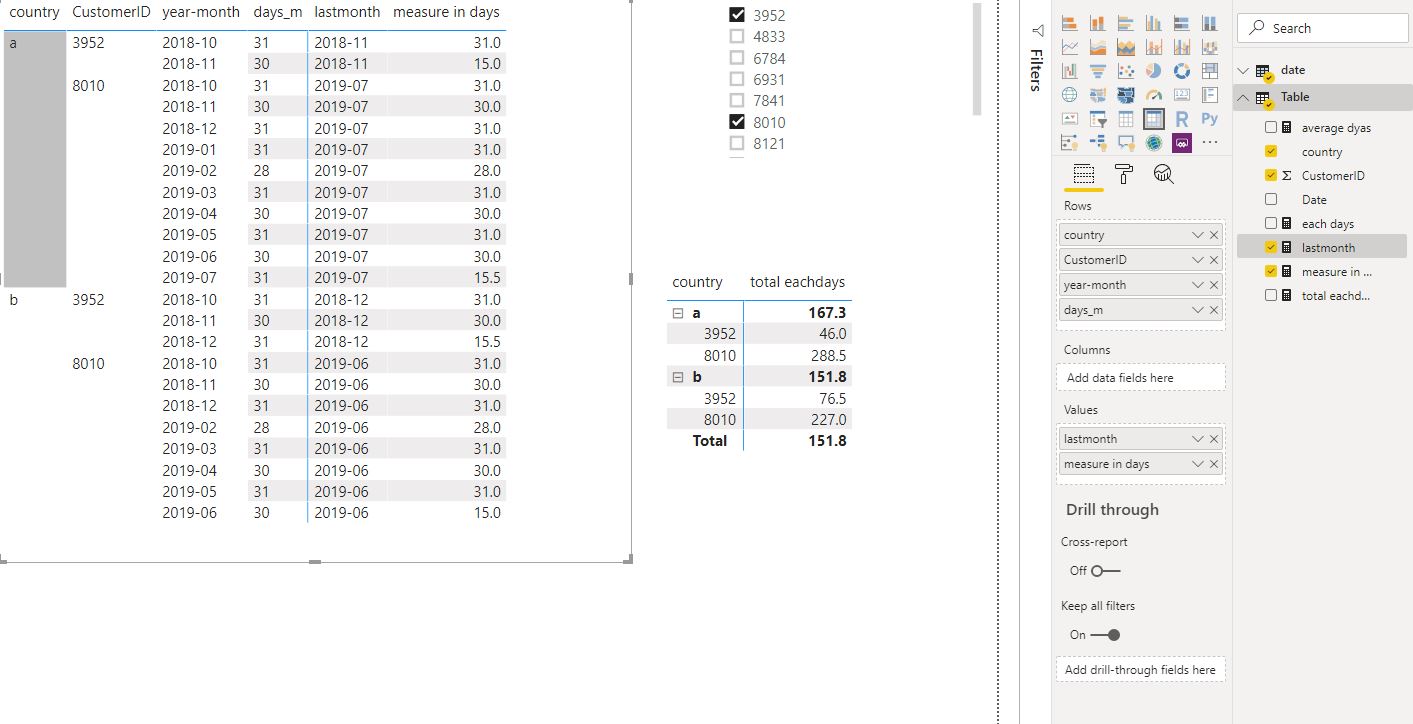
Task: Select the treemap visual
Action: tap(1210, 71)
